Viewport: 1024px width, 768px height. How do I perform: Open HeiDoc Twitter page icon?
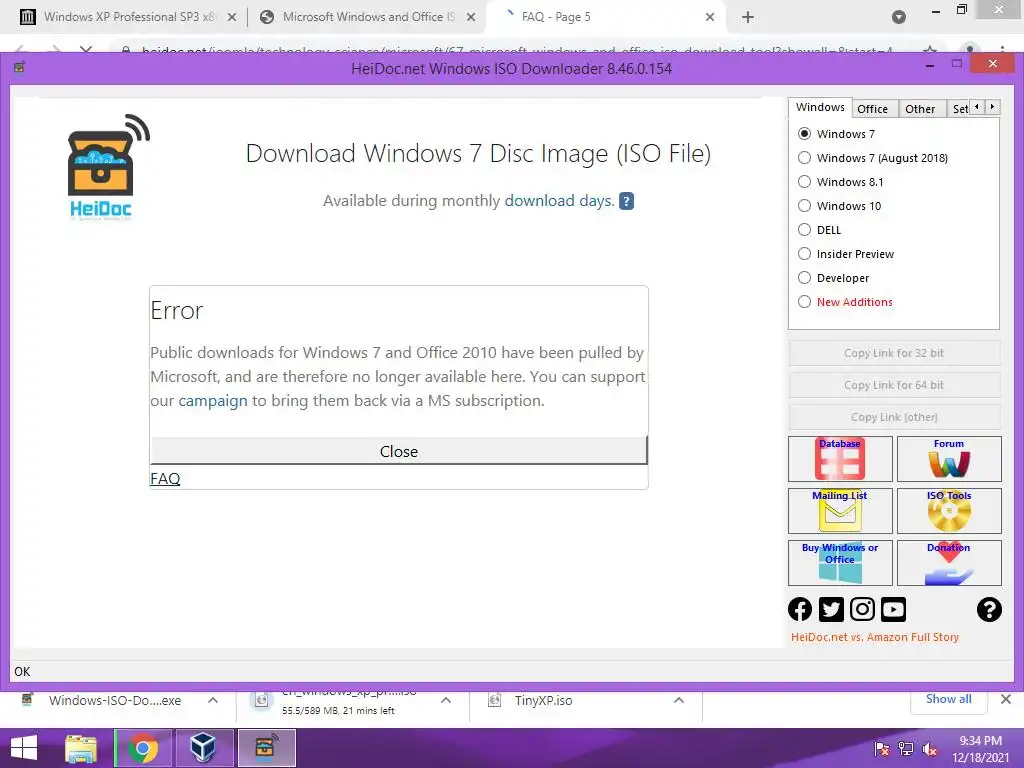pos(831,609)
